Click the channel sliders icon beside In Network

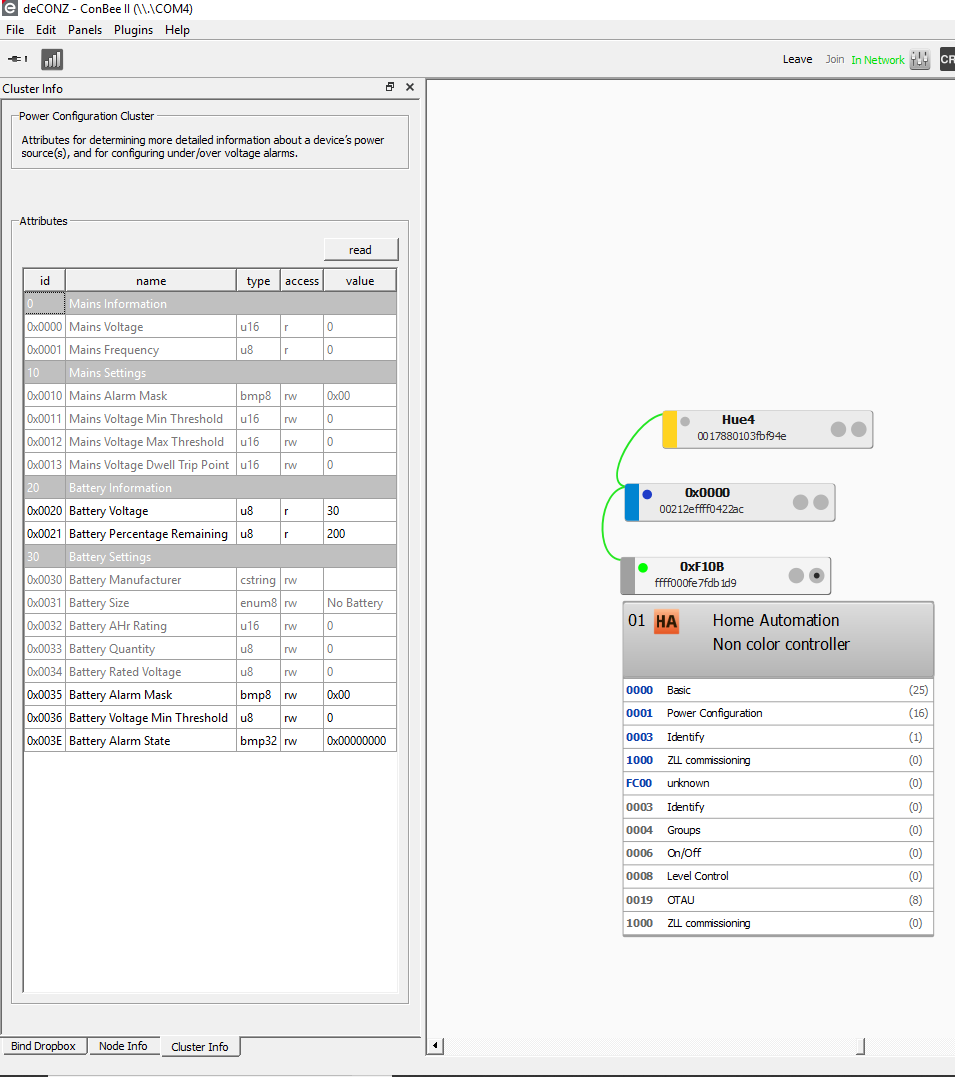click(x=918, y=59)
